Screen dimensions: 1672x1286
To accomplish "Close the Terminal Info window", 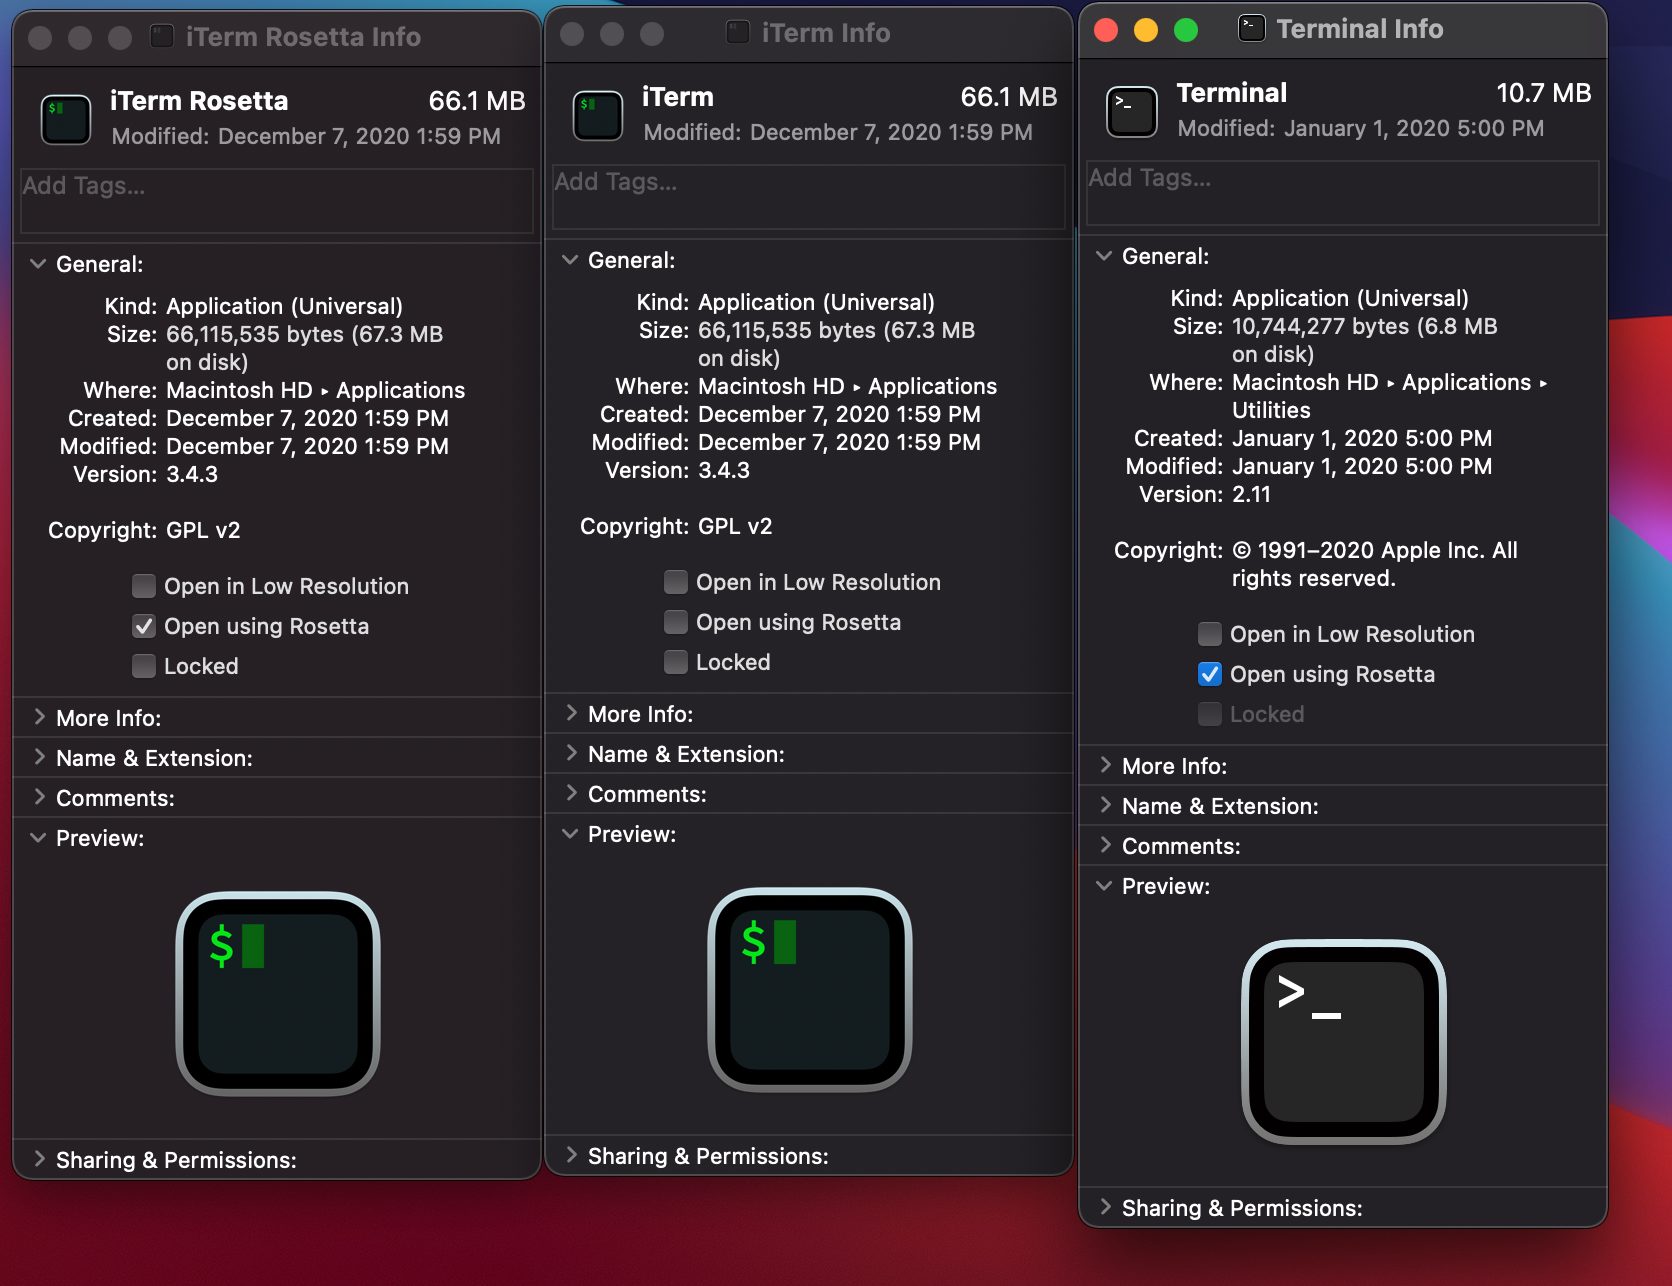I will coord(1106,30).
